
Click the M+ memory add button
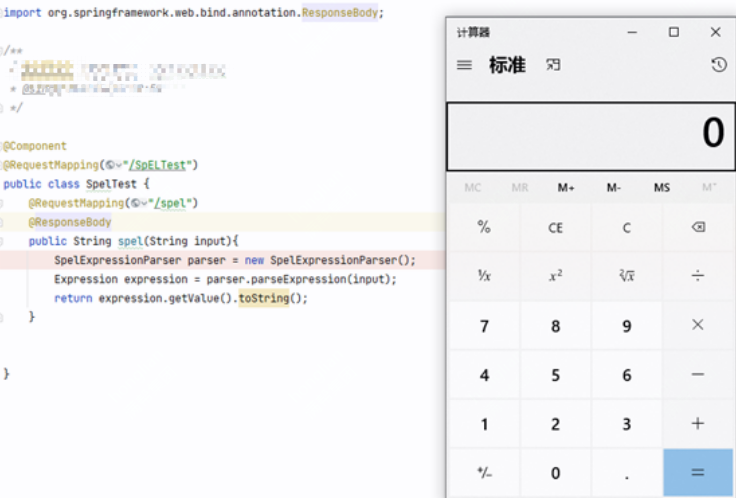(x=566, y=188)
